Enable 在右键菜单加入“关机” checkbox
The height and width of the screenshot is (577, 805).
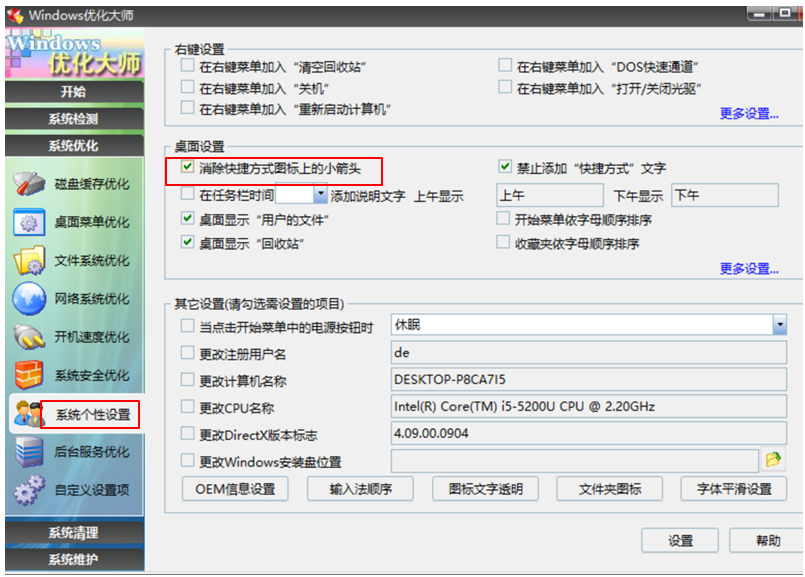click(x=187, y=87)
